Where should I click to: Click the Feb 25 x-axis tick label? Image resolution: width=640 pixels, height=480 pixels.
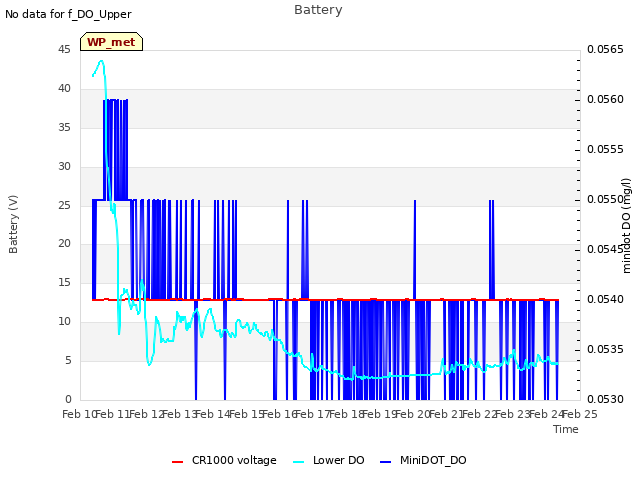[x=580, y=414]
